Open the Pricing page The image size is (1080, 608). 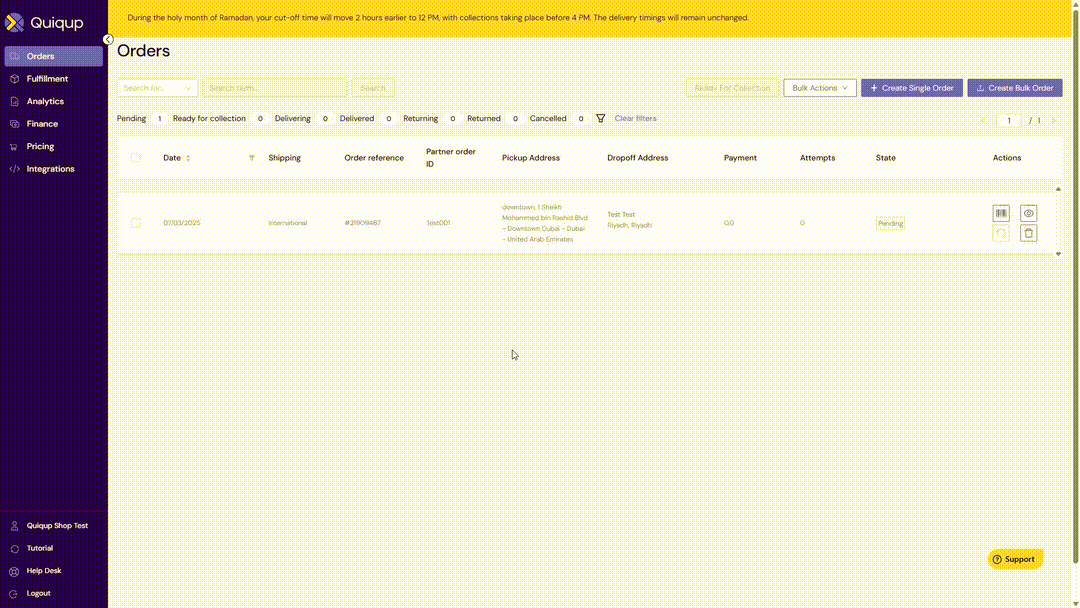54,146
